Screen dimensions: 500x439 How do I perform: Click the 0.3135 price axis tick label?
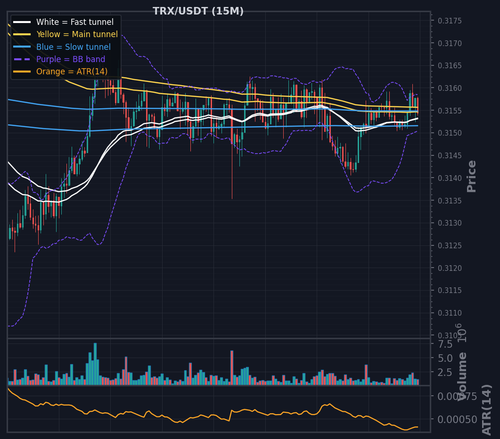[450, 200]
